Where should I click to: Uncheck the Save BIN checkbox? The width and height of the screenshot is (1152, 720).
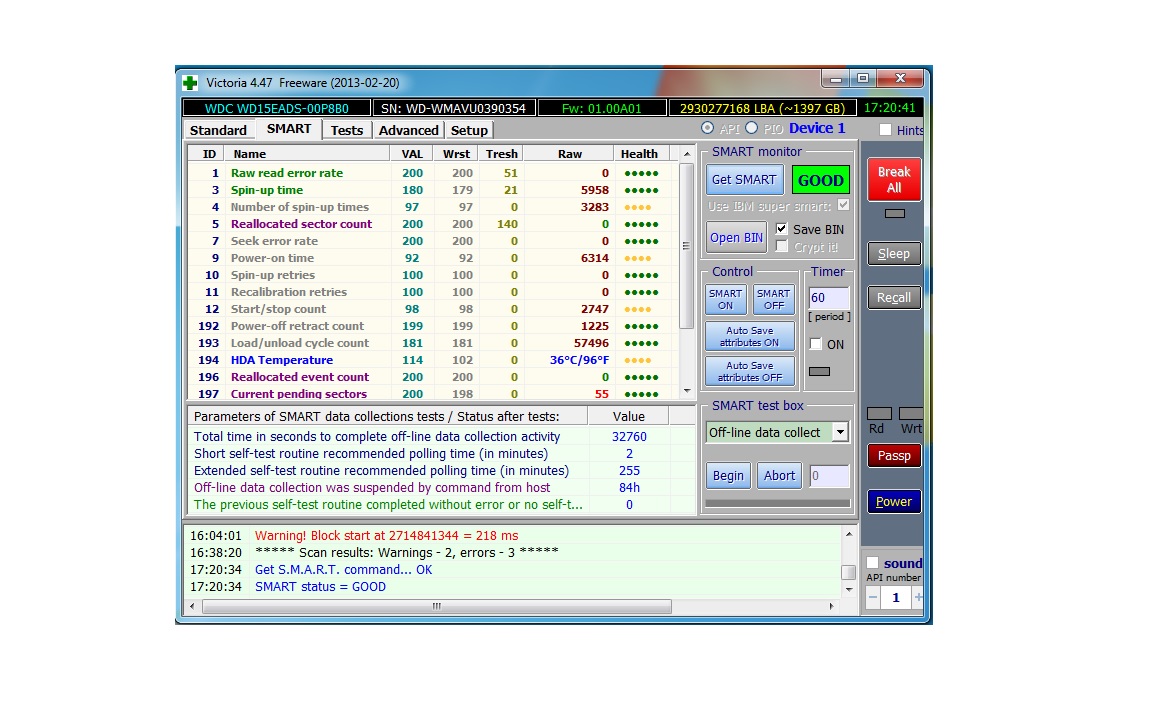click(x=782, y=229)
